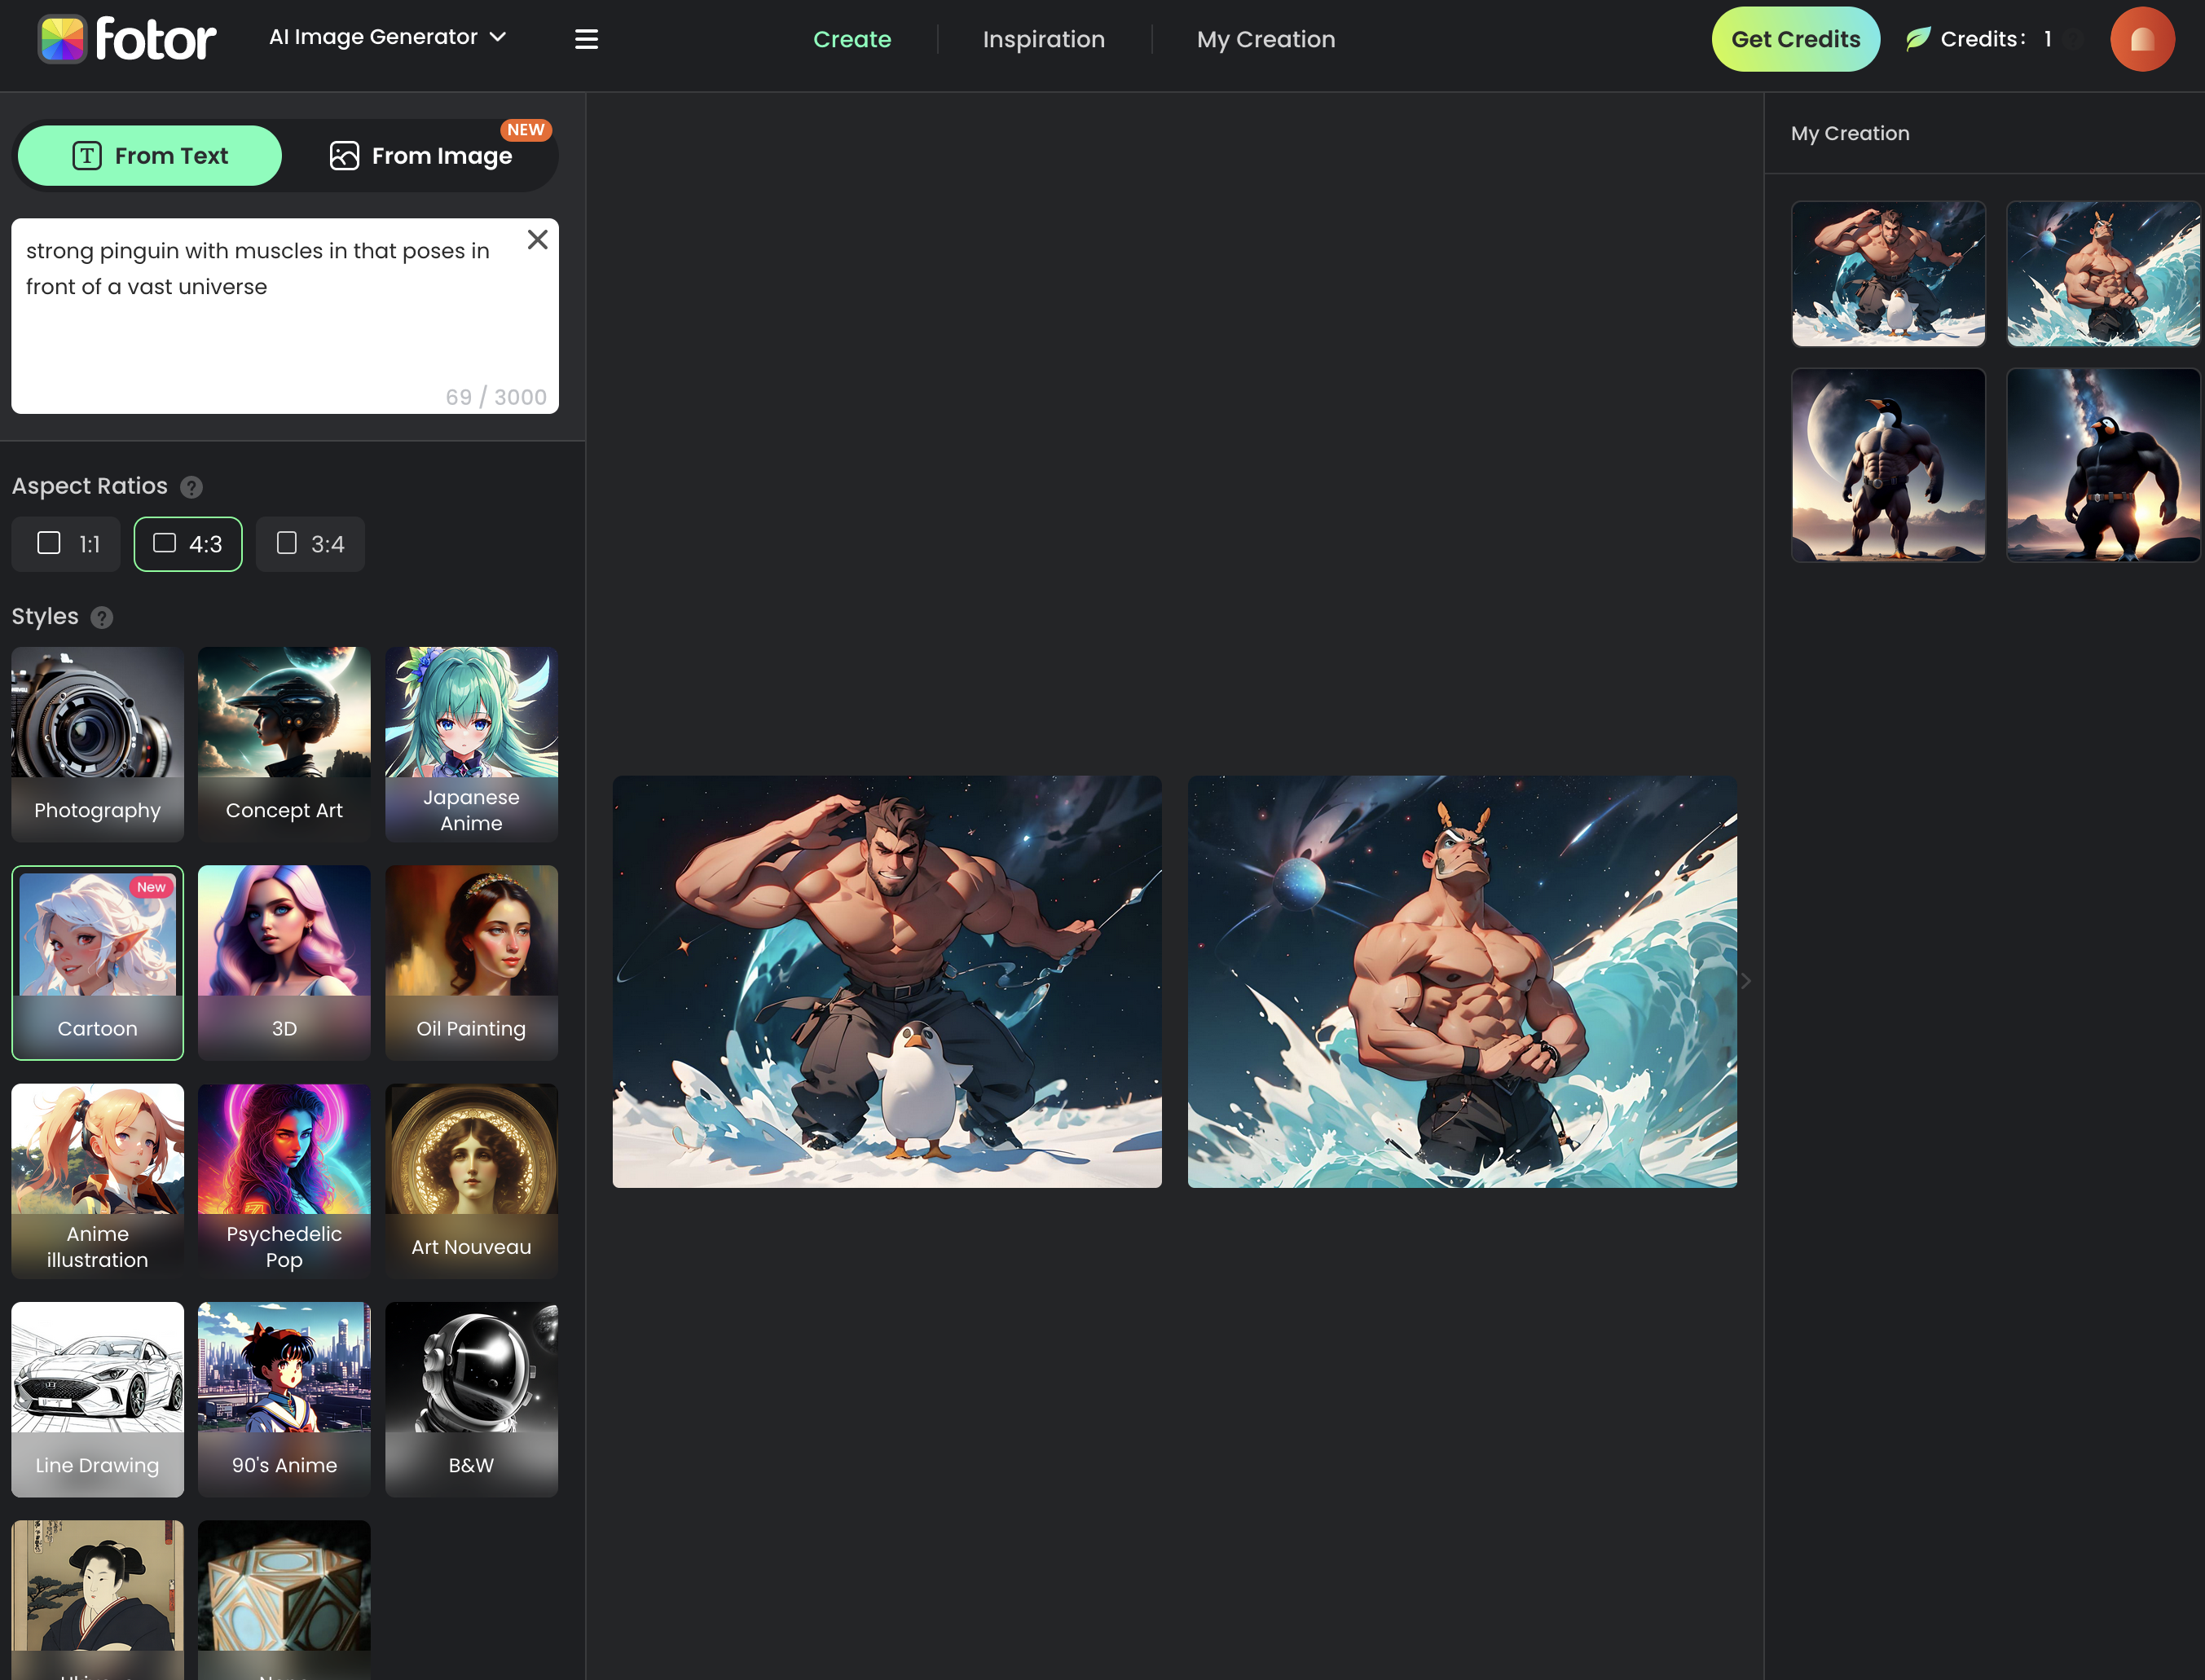Open the Inspiration tab
Screen dimensions: 2205x1680
pyautogui.click(x=1043, y=39)
